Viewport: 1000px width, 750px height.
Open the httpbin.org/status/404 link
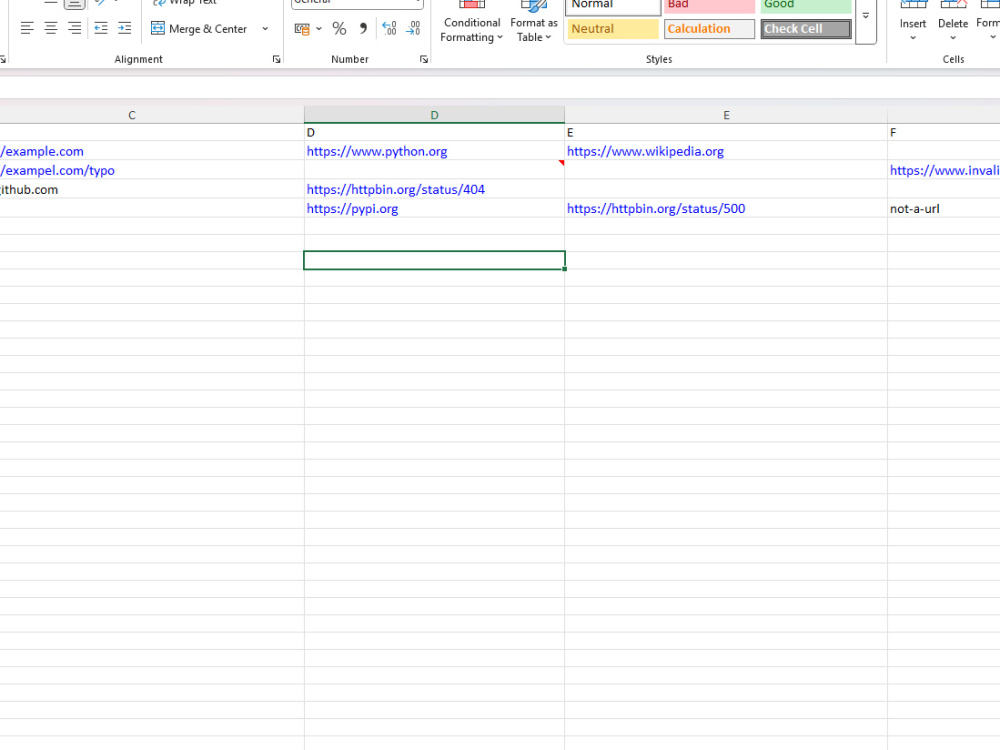tap(395, 189)
